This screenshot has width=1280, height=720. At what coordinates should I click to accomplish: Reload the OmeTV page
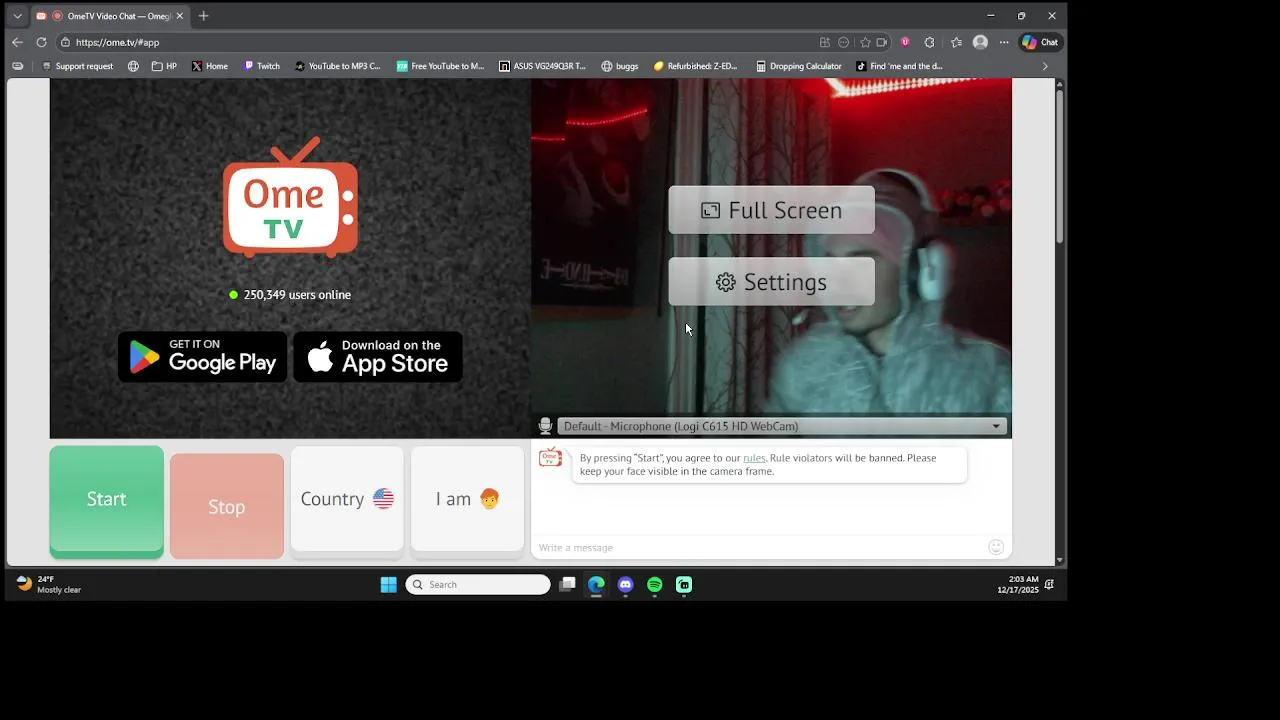tap(41, 42)
